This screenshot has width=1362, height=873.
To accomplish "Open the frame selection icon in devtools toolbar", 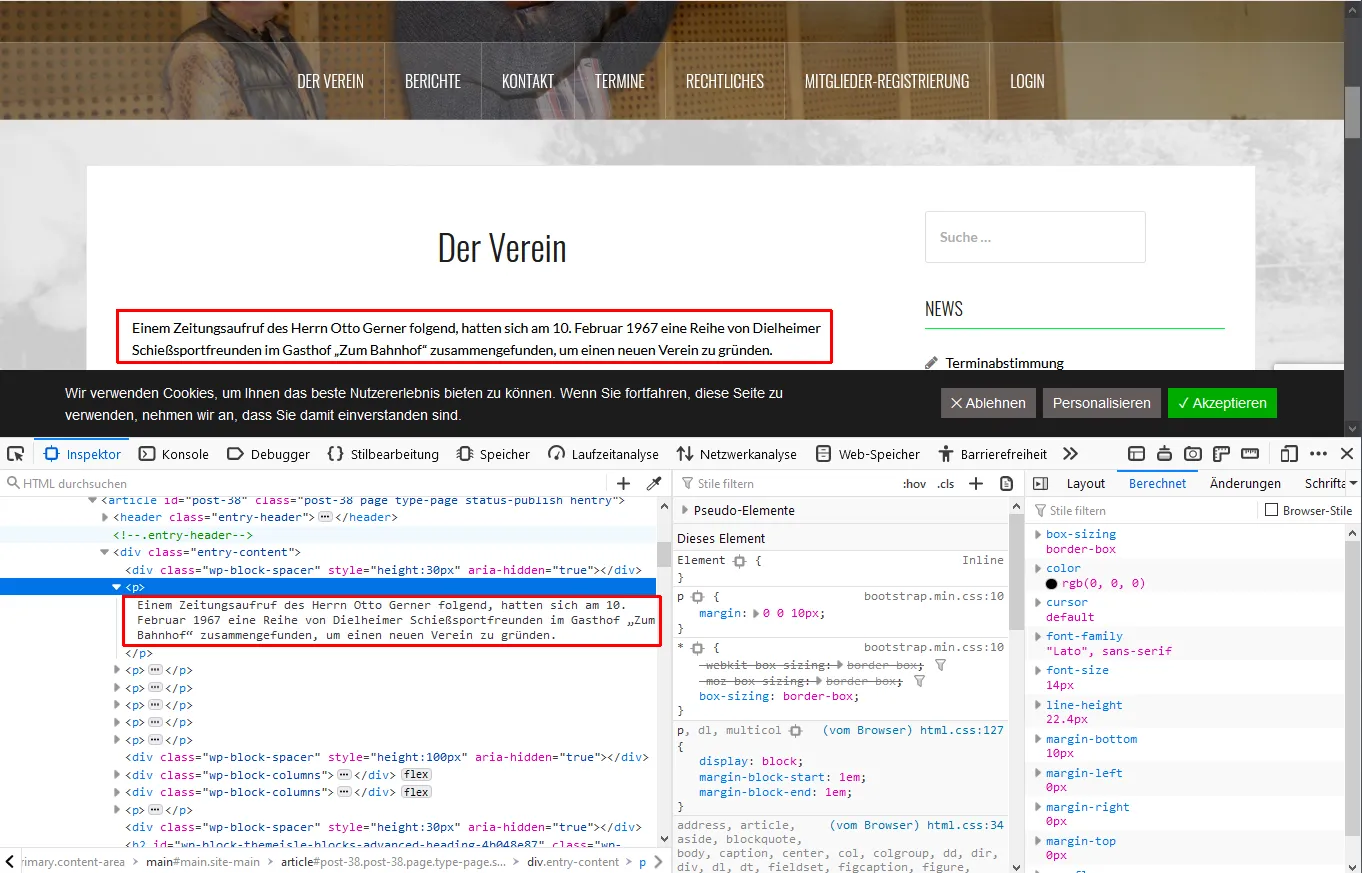I will 1136,454.
